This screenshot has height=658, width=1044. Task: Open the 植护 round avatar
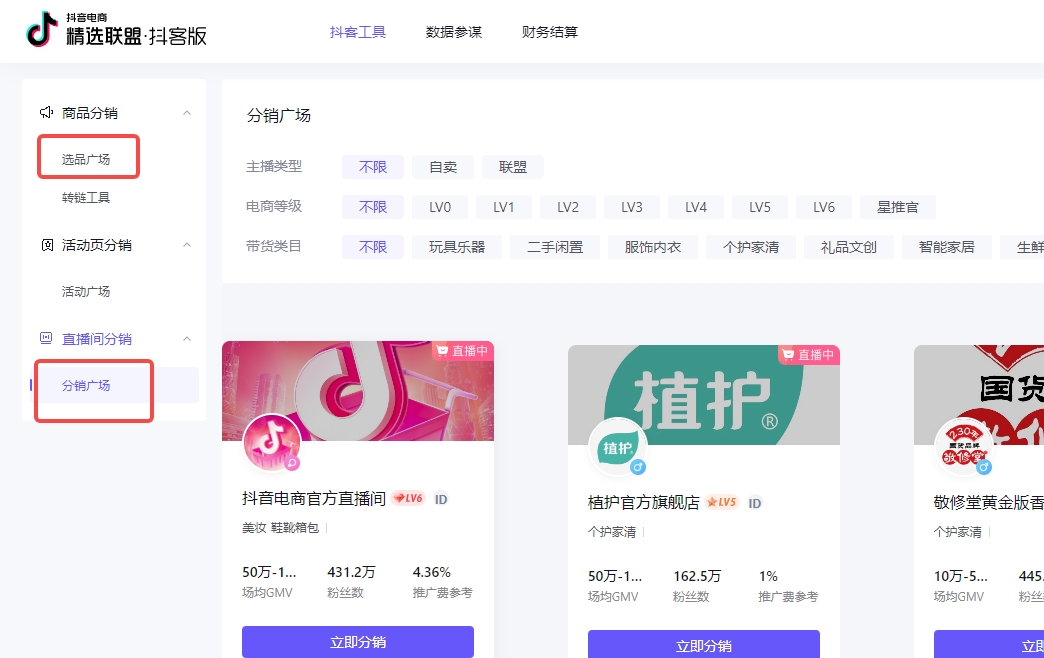coord(617,446)
